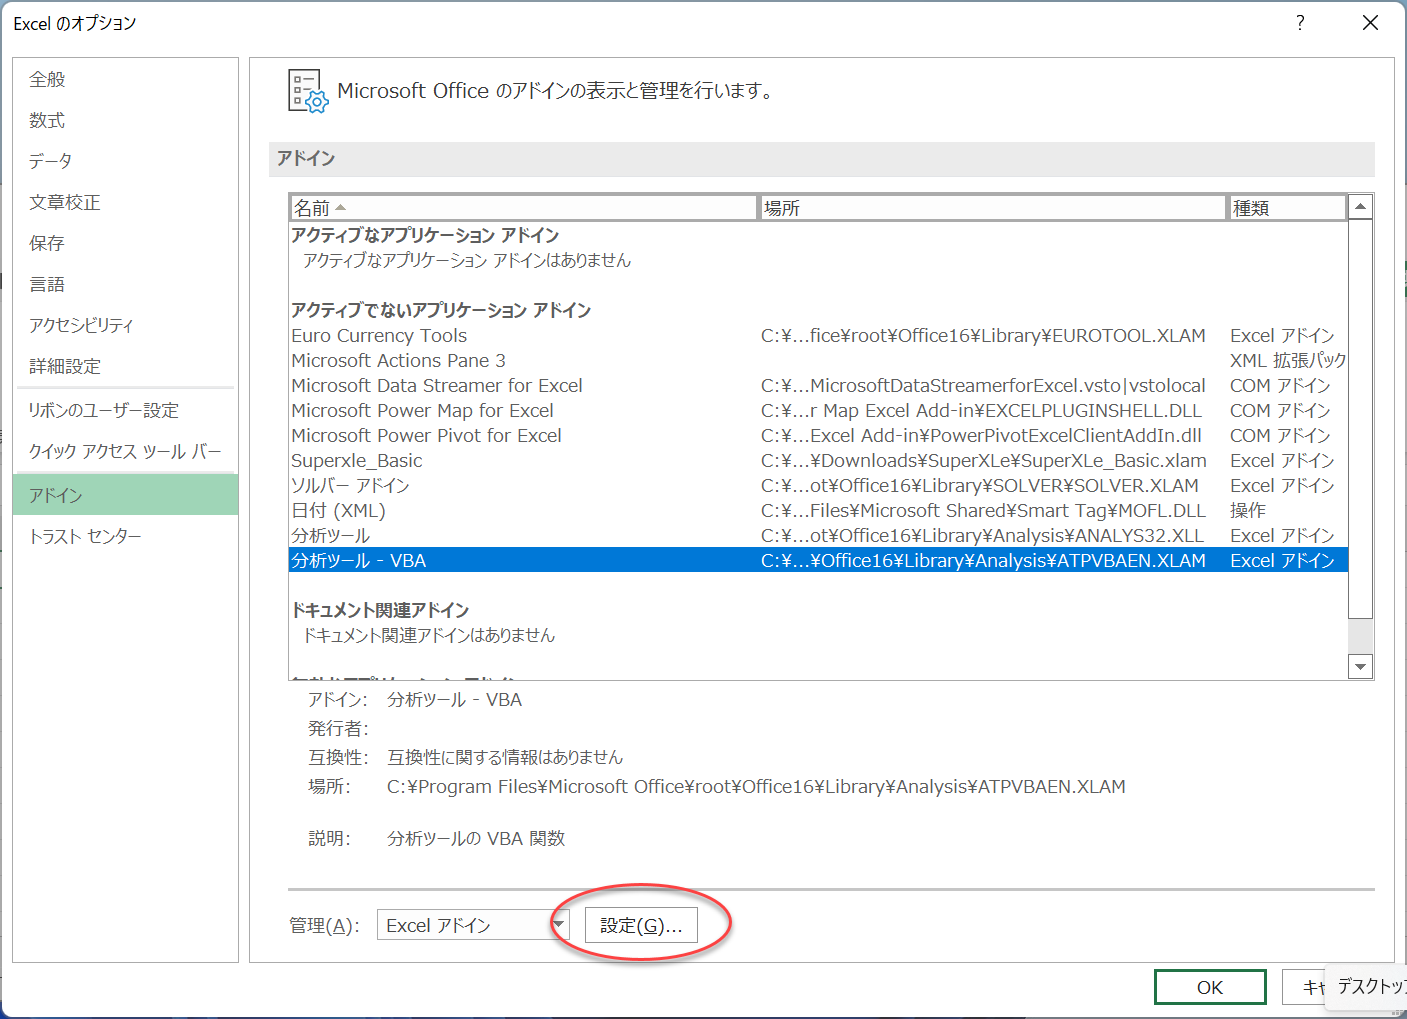1407x1019 pixels.
Task: Click the 操作 type cell
Action: (x=1248, y=511)
